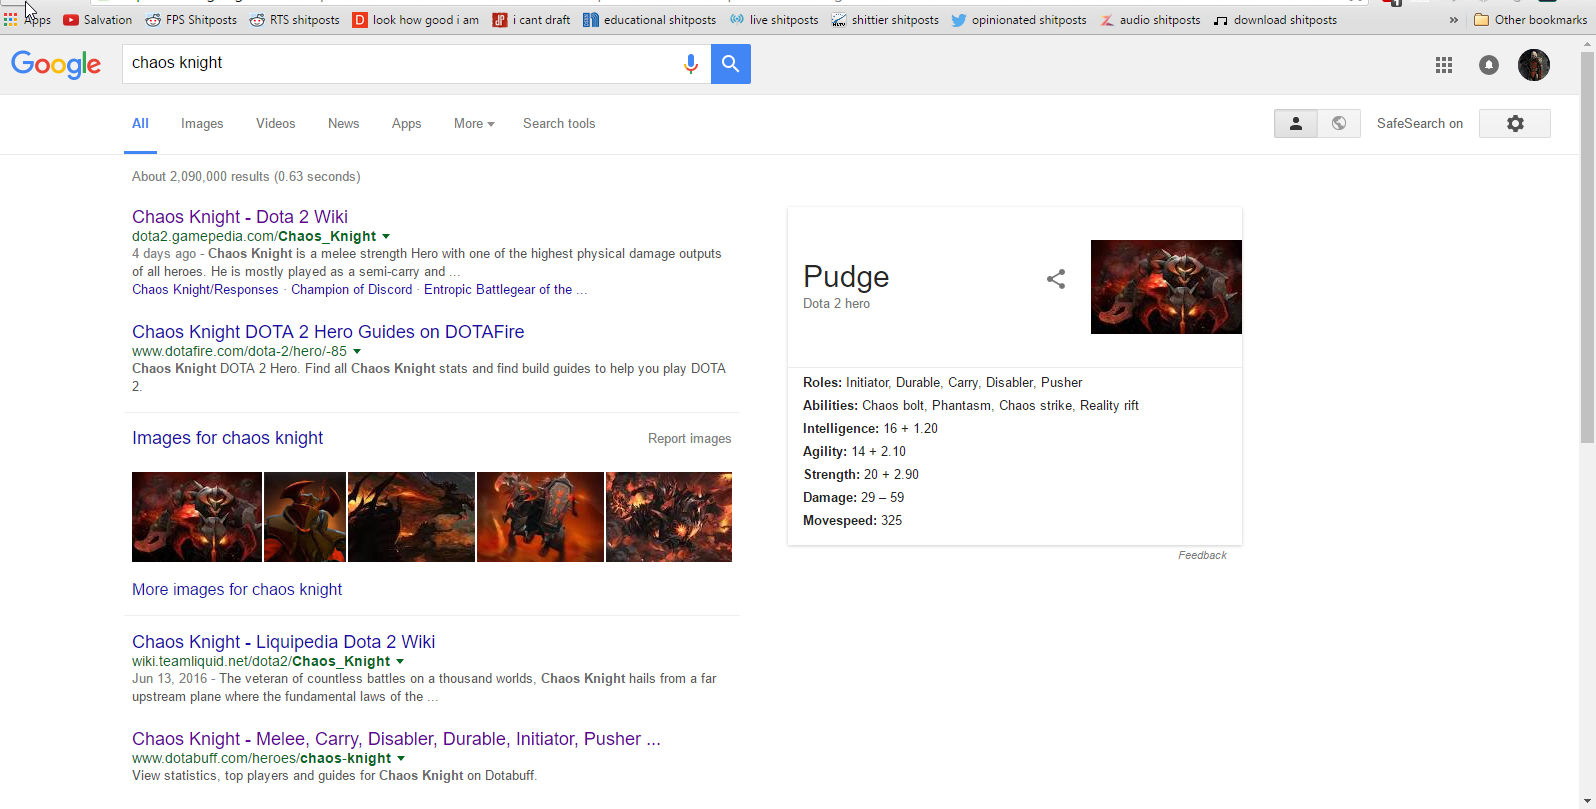Screen dimensions: 1596x809
Task: Expand overflow bookmarks chevron
Action: coord(1454,20)
